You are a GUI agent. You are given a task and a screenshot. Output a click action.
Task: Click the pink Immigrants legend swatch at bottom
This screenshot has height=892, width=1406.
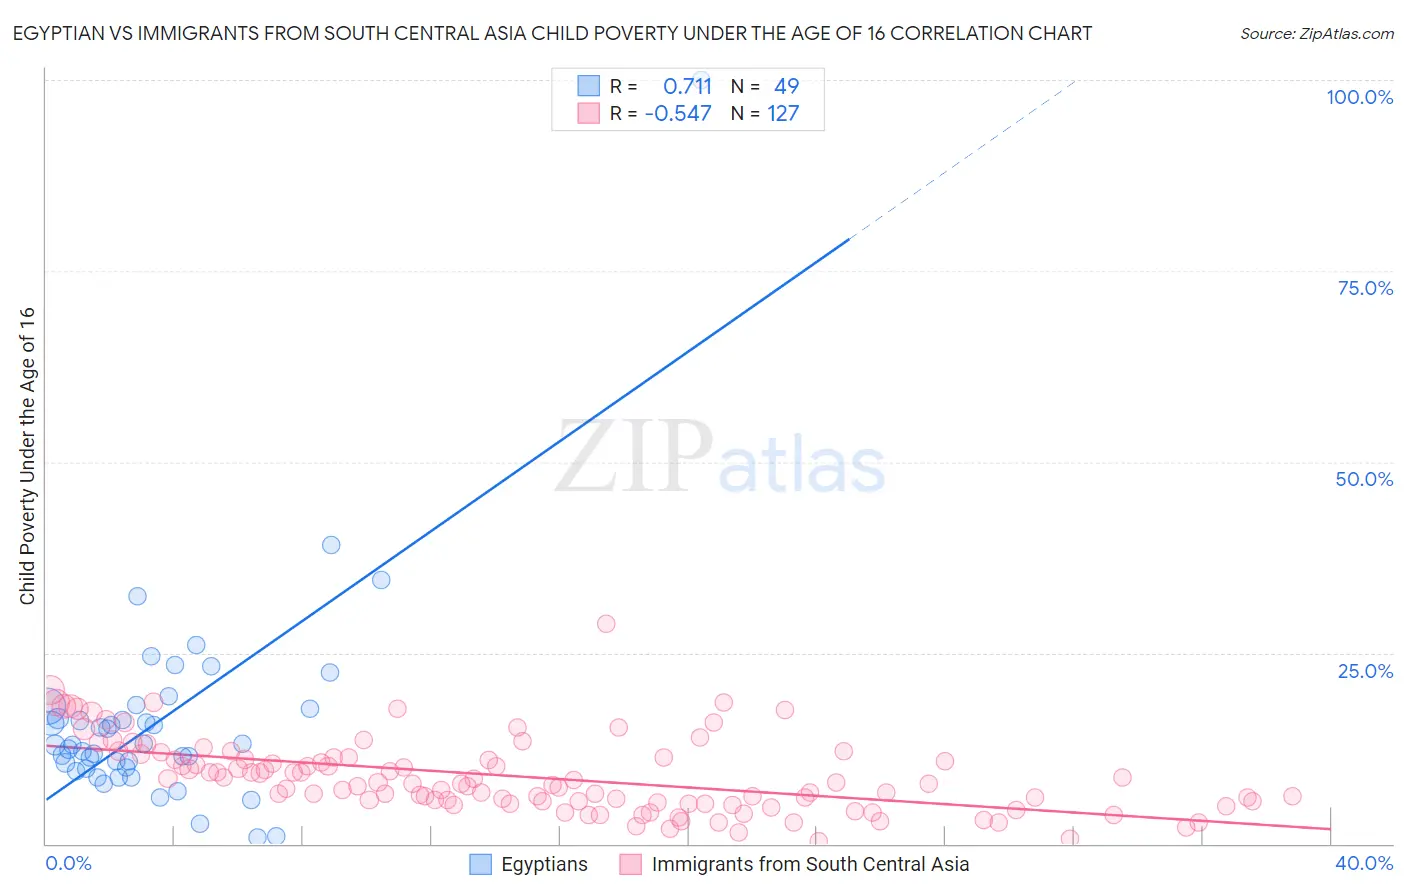(630, 864)
